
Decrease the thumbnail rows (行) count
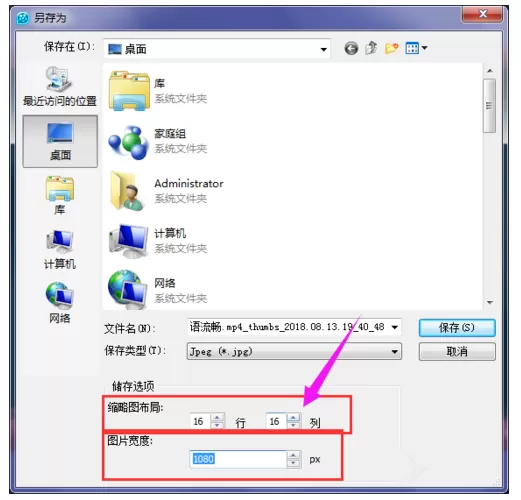(217, 425)
